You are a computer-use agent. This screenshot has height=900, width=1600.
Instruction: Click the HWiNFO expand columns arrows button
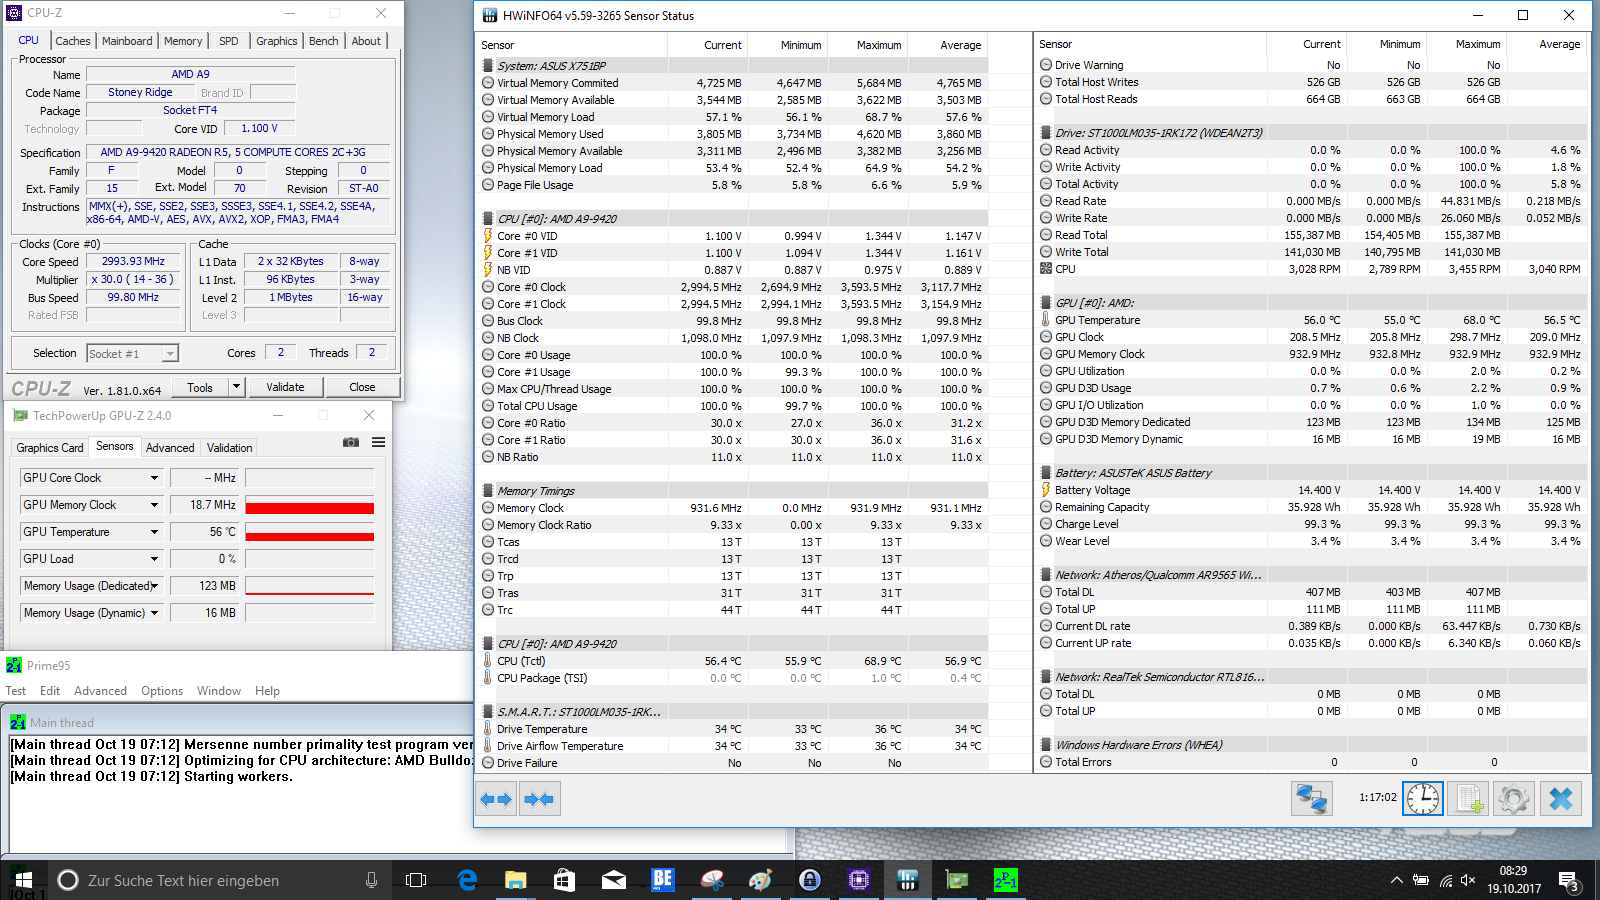click(x=496, y=799)
